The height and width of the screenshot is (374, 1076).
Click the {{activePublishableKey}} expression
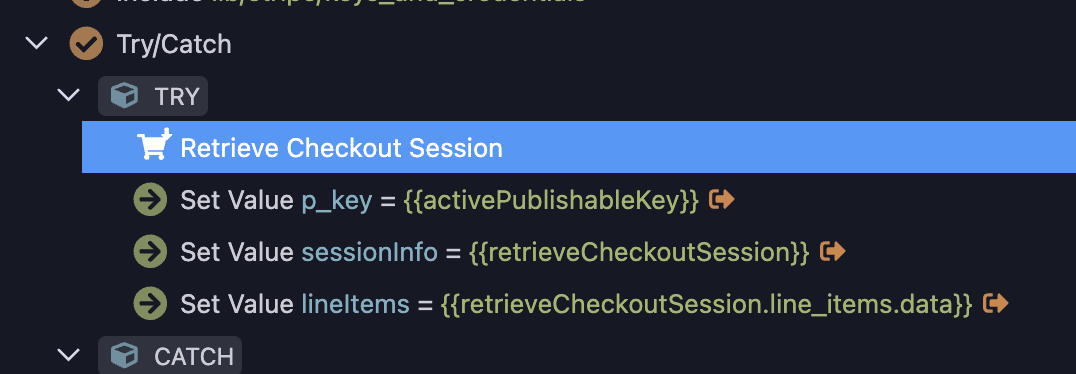click(x=552, y=200)
